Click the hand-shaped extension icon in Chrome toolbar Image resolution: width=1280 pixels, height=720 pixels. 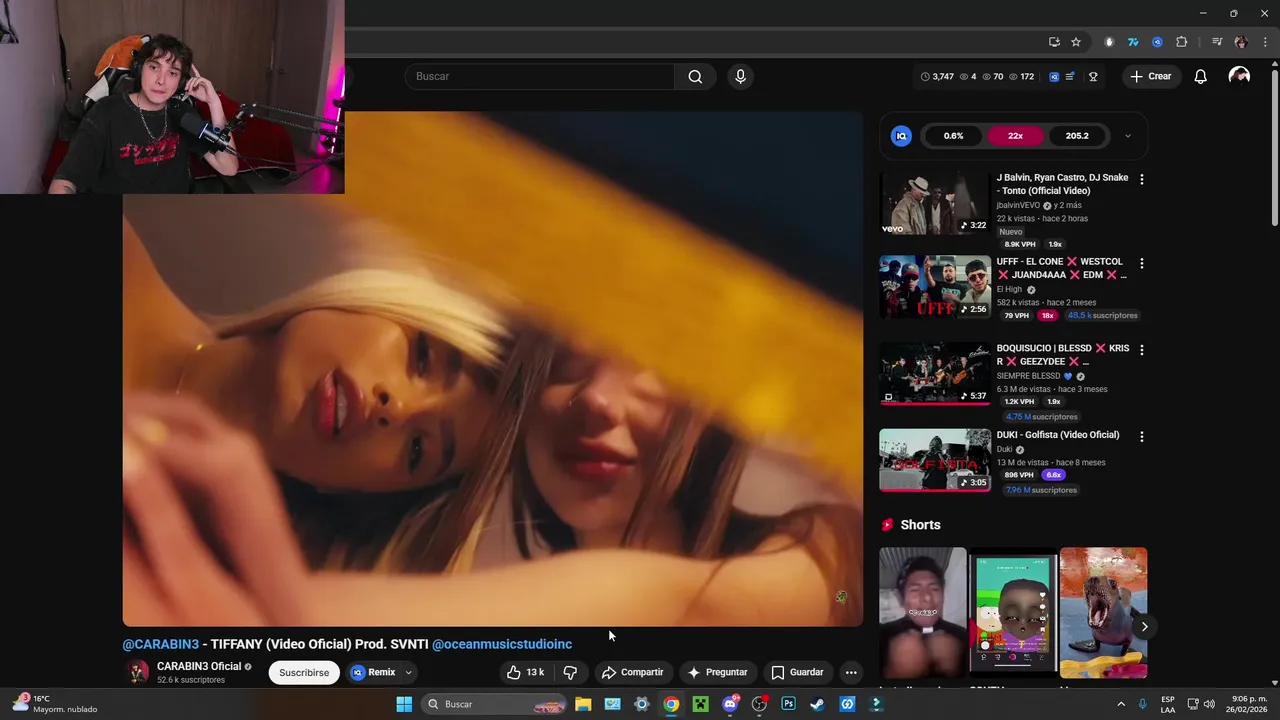[1109, 42]
